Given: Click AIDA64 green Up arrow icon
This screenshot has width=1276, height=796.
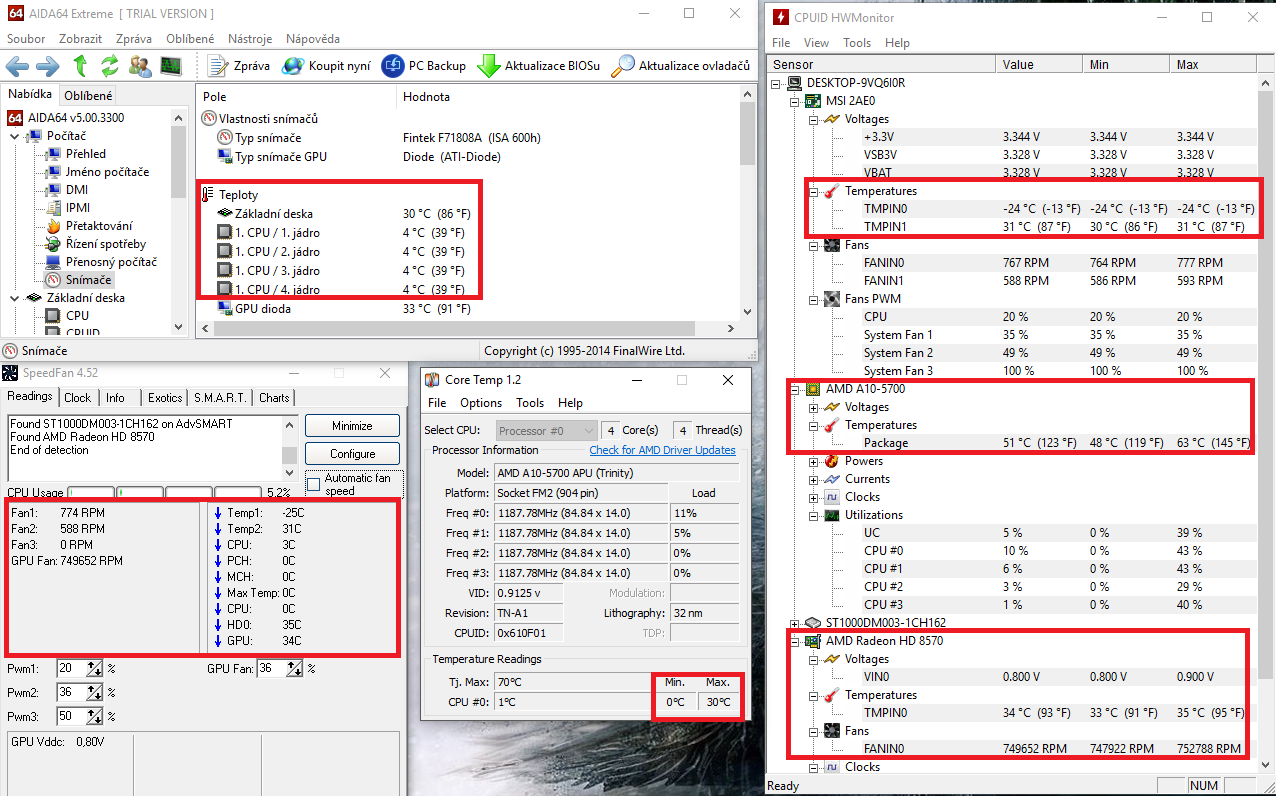Looking at the screenshot, I should pos(80,66).
